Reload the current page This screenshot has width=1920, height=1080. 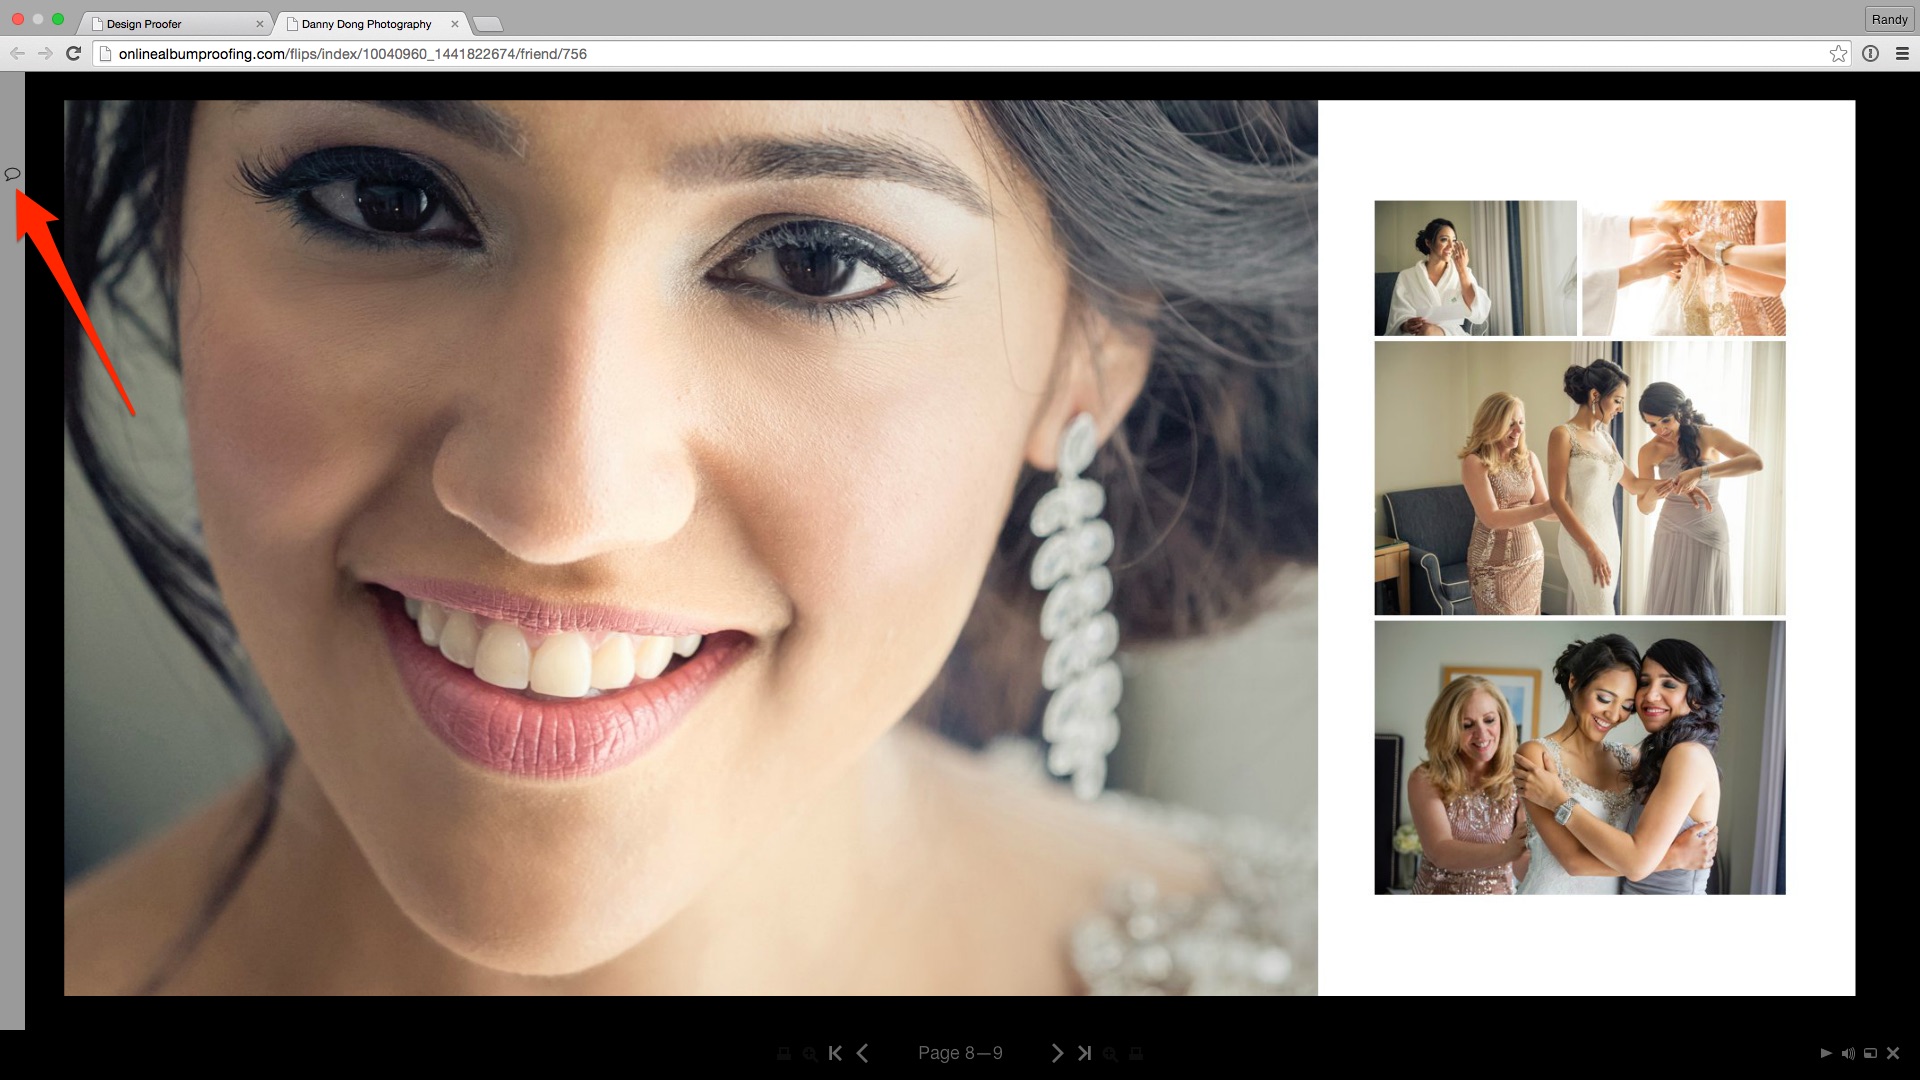[73, 54]
